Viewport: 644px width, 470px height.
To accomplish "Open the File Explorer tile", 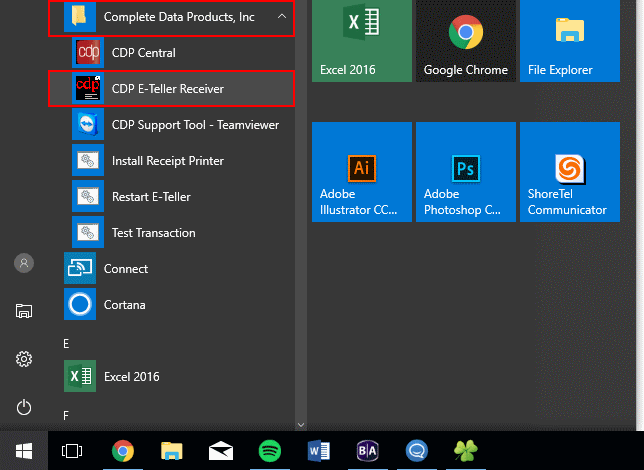I will pos(570,40).
